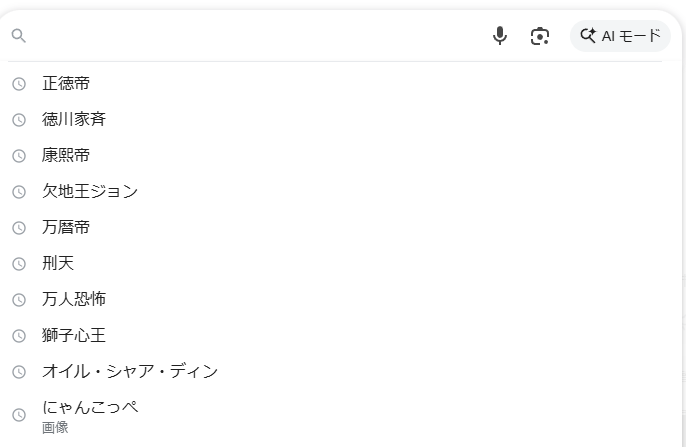Image resolution: width=686 pixels, height=447 pixels.
Task: Click the voice search microphone icon
Action: [500, 36]
